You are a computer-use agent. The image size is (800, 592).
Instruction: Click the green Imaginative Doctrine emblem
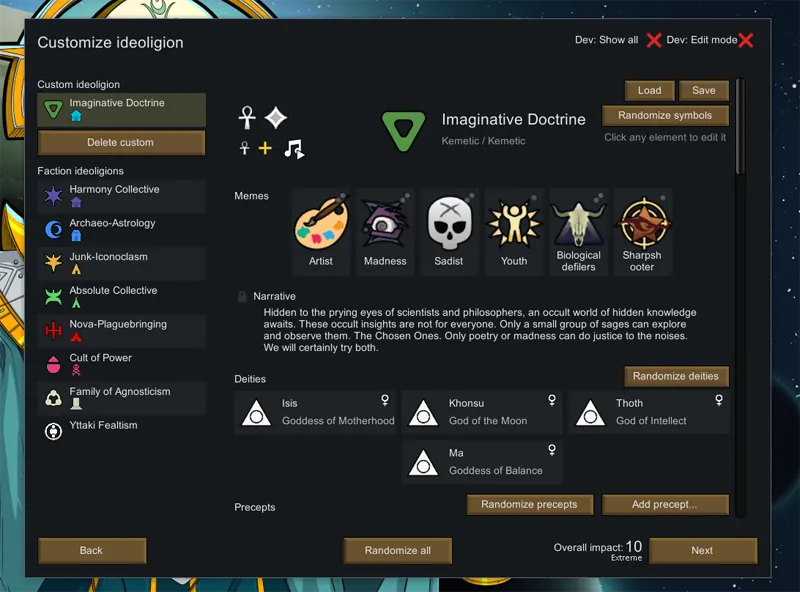pos(403,130)
